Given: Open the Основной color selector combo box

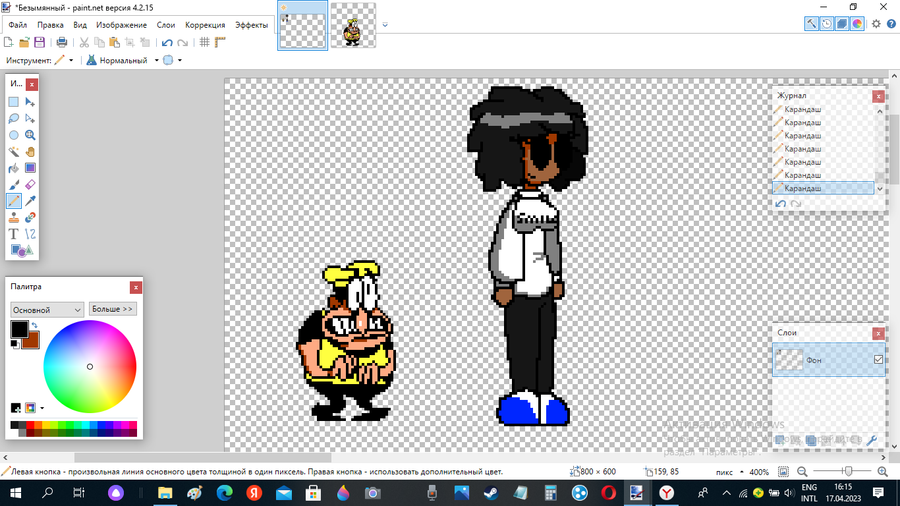Looking at the screenshot, I should point(47,310).
